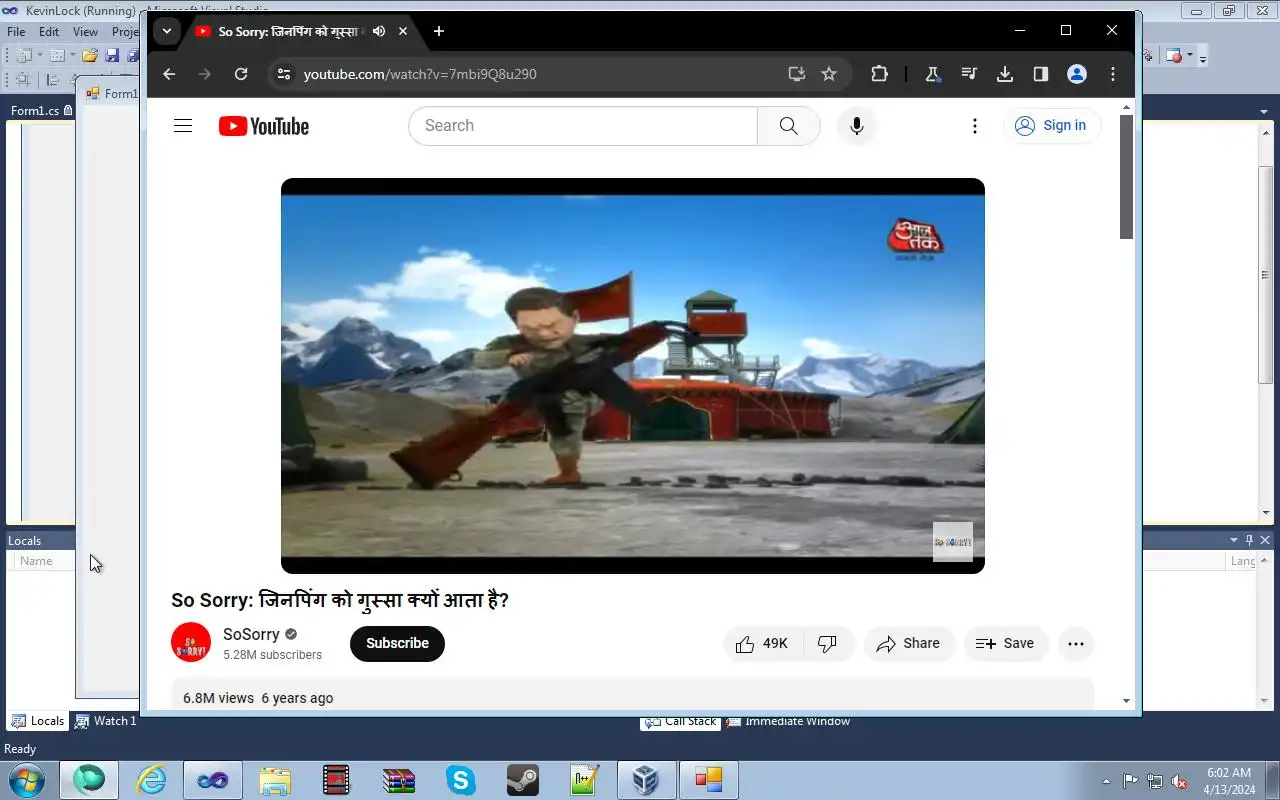Open the YouTube guide hamburger menu
Viewport: 1280px width, 800px height.
[x=183, y=126]
